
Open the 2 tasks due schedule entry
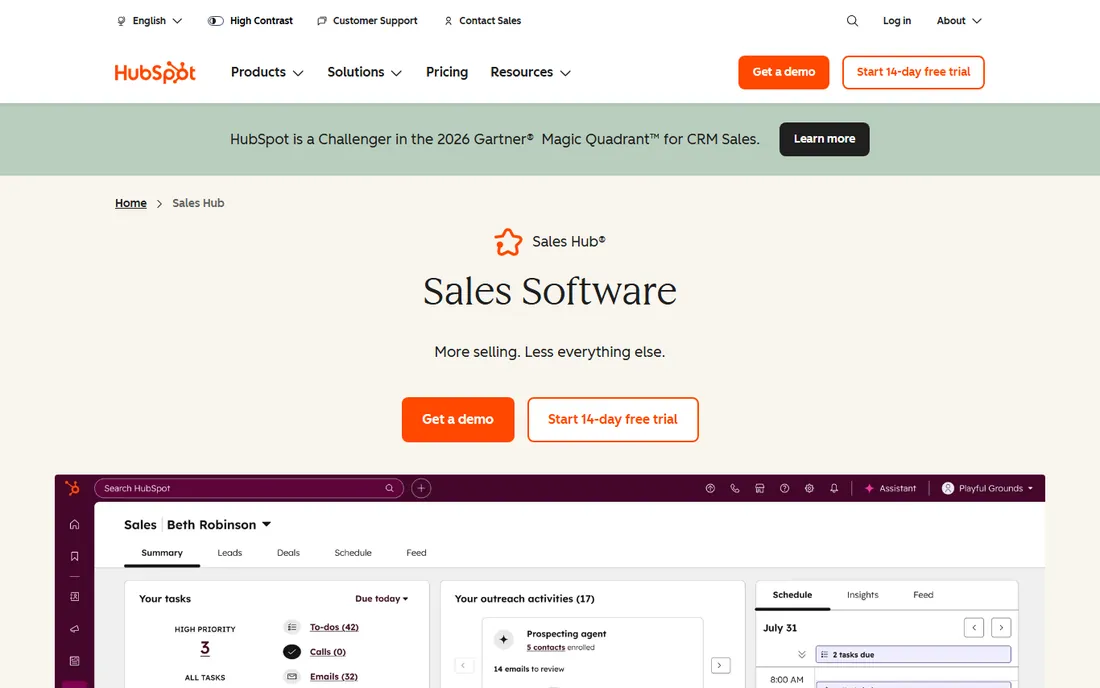coord(913,654)
